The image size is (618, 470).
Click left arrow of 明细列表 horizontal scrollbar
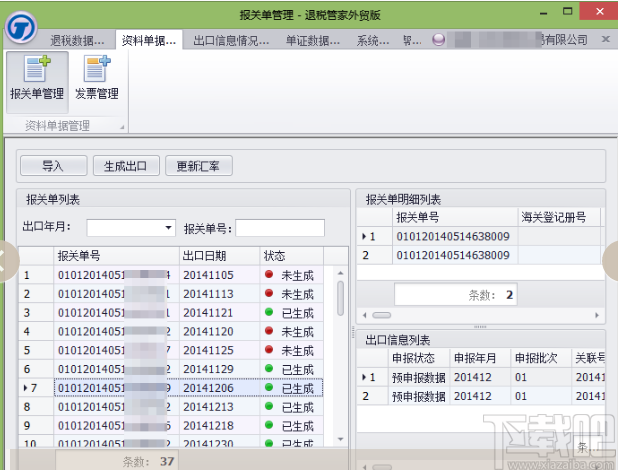point(365,315)
